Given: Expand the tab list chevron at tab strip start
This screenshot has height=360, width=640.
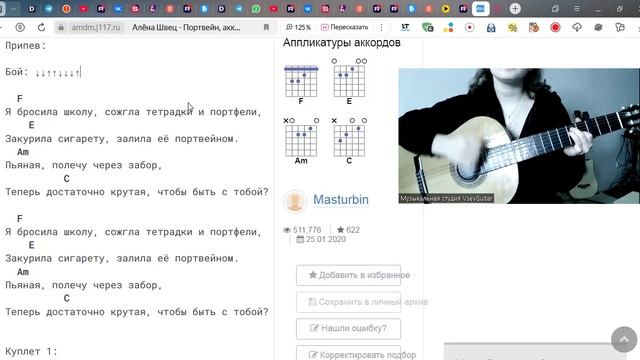Looking at the screenshot, I should point(13,9).
